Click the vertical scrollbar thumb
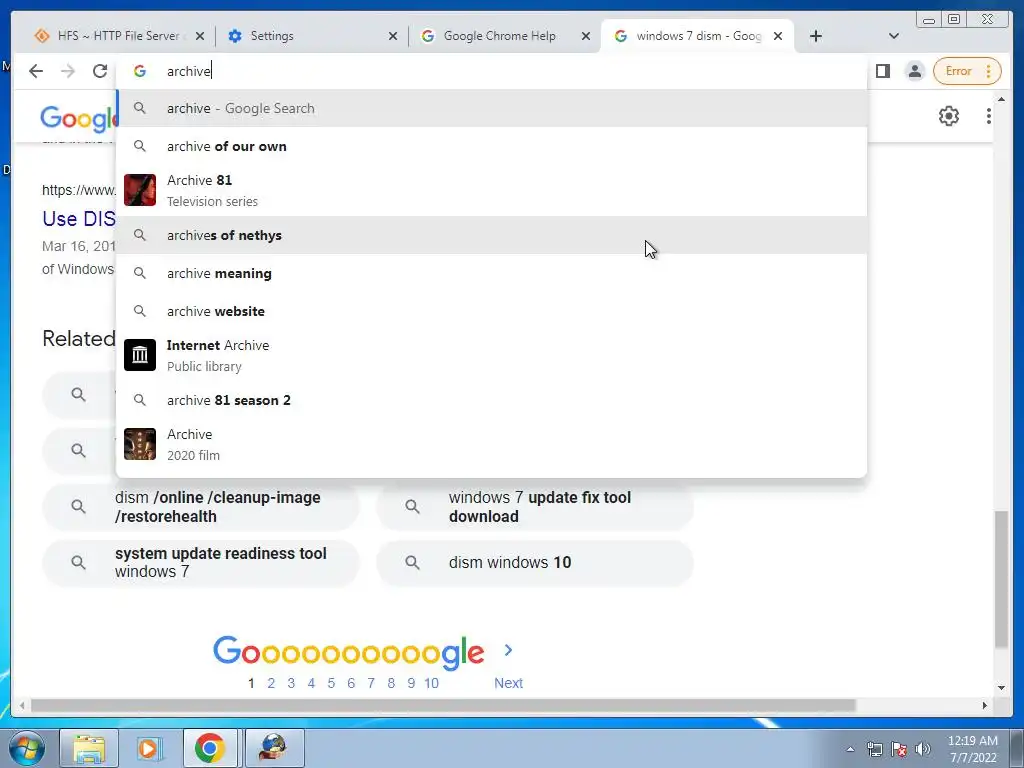The image size is (1024, 768). pos(1001,579)
